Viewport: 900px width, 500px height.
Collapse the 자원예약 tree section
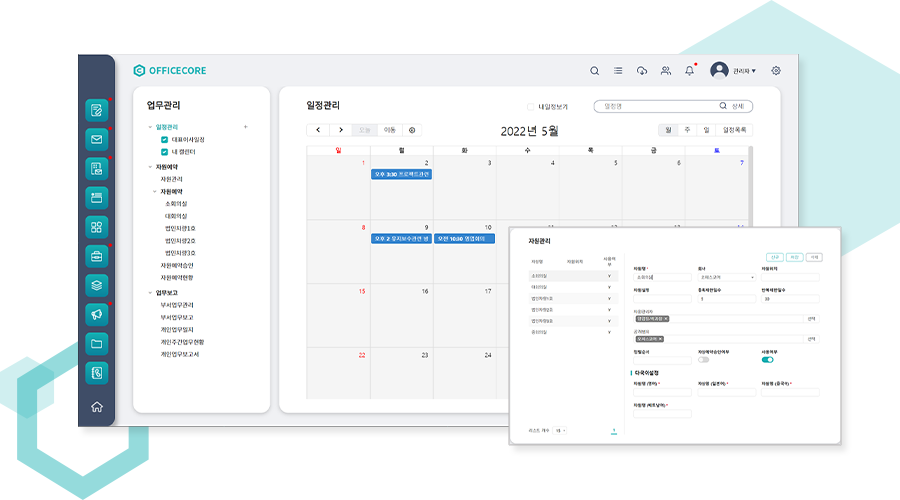click(151, 166)
